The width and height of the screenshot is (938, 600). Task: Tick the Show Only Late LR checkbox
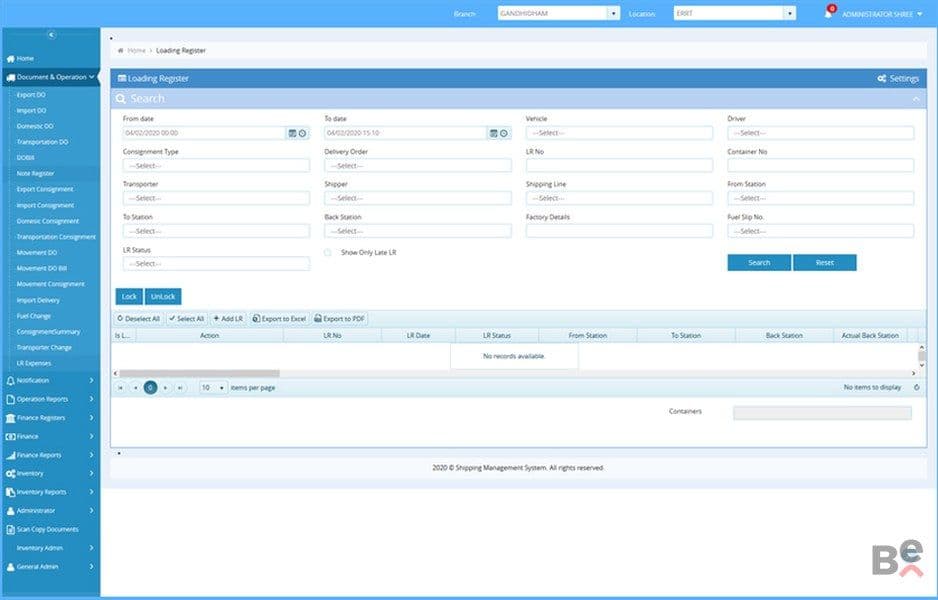coord(328,252)
